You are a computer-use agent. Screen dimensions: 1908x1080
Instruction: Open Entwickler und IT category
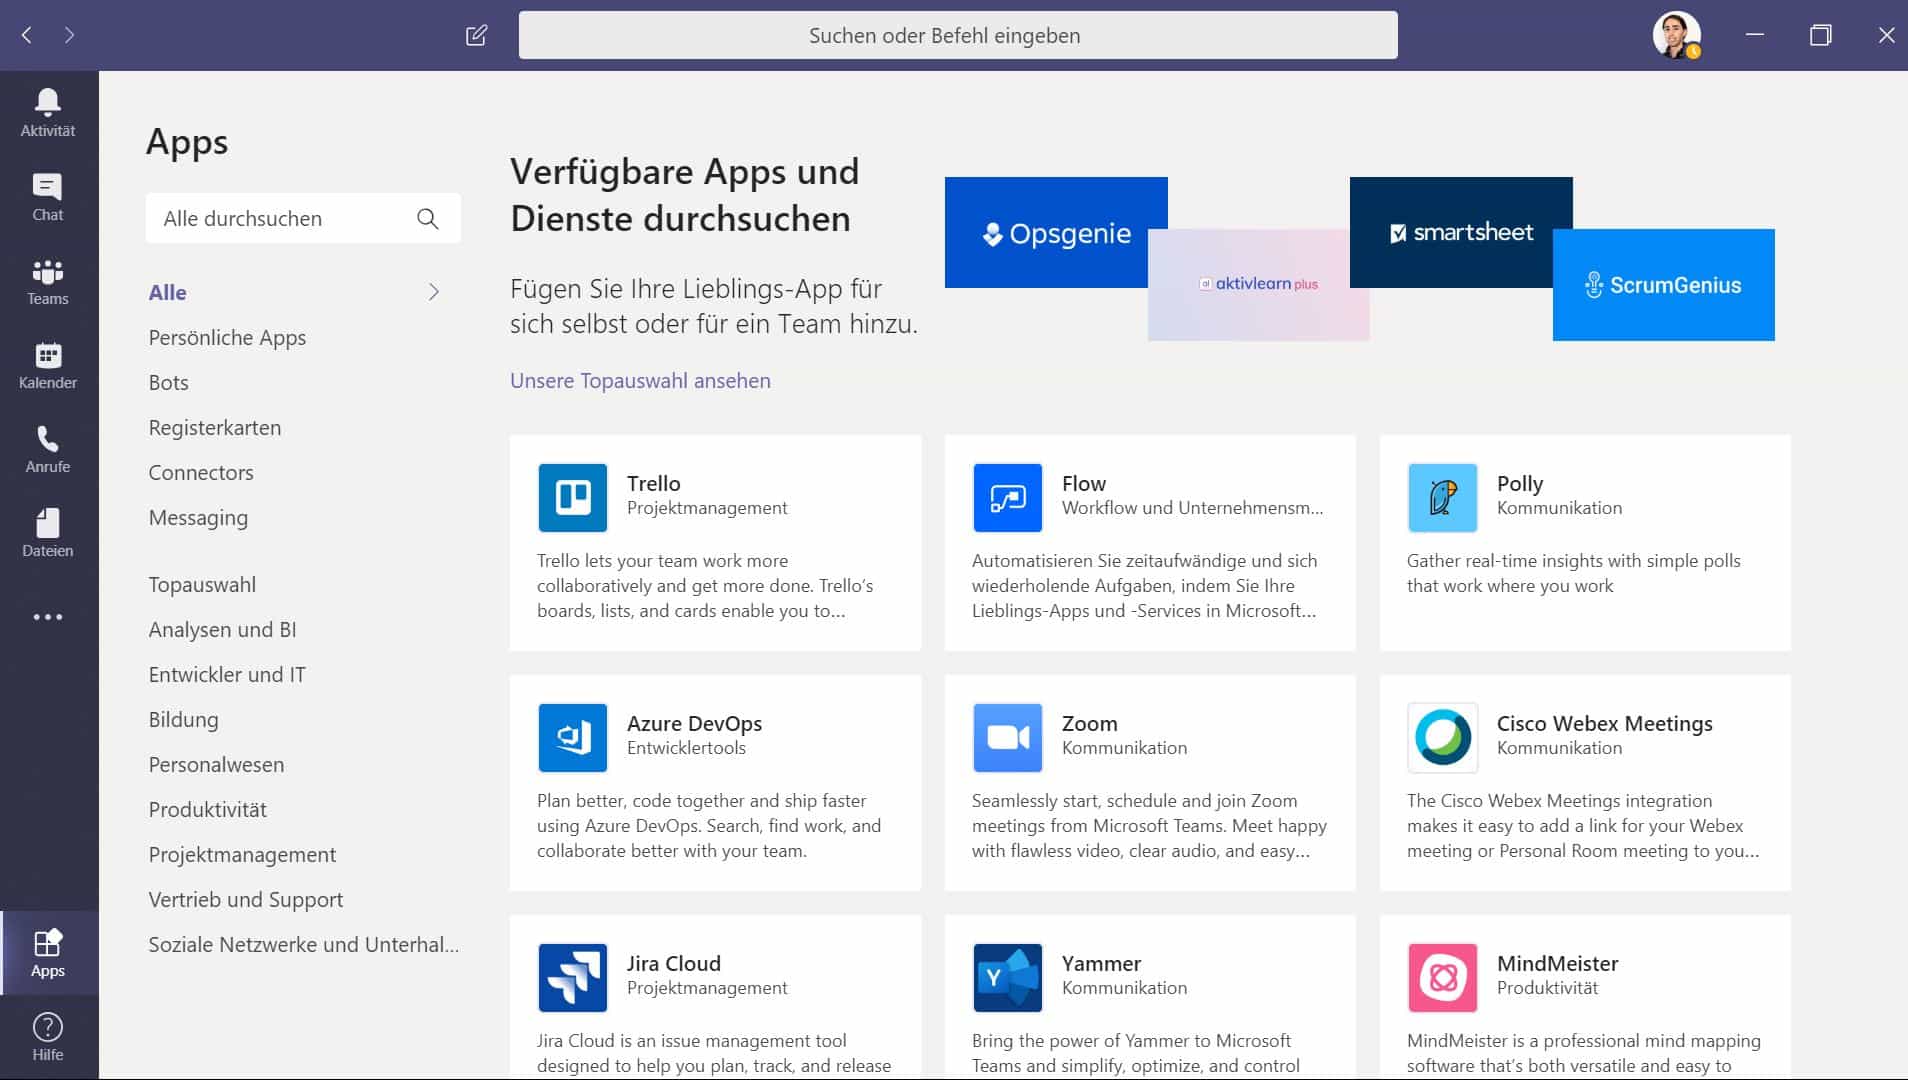(227, 675)
